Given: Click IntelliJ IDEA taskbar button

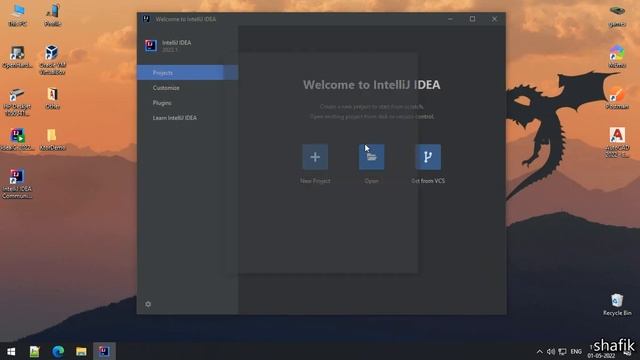Looking at the screenshot, I should click(x=104, y=351).
